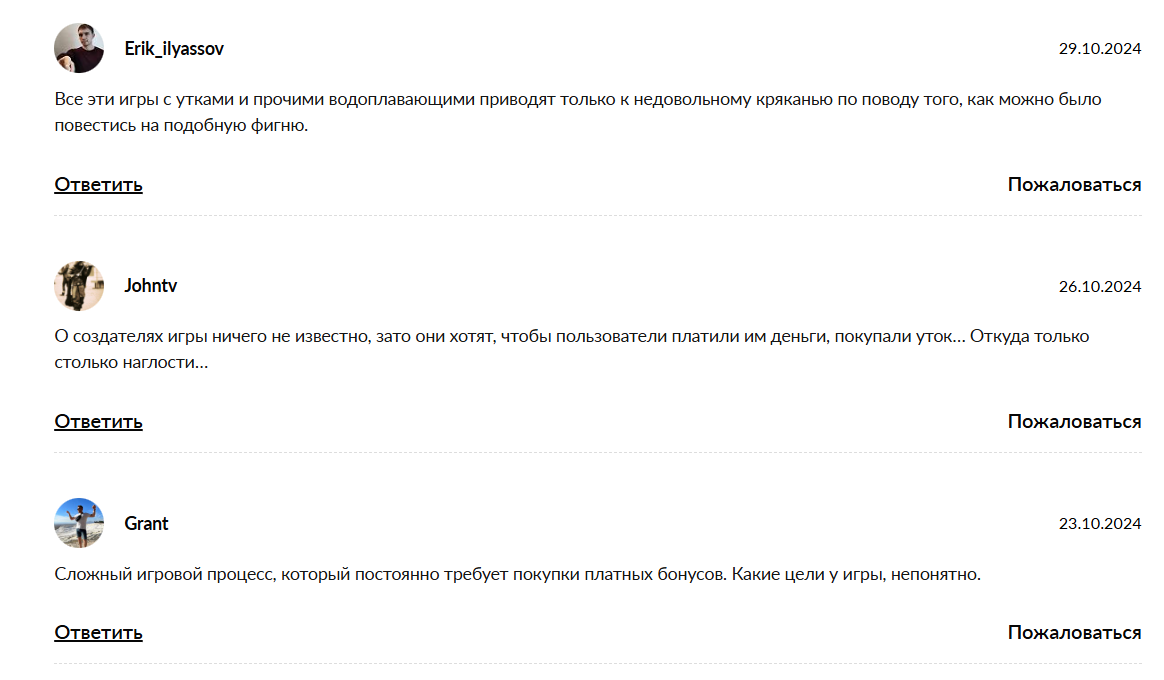Reply to Erik_ilyassov's comment via Ответить
This screenshot has width=1164, height=680.
[x=98, y=185]
